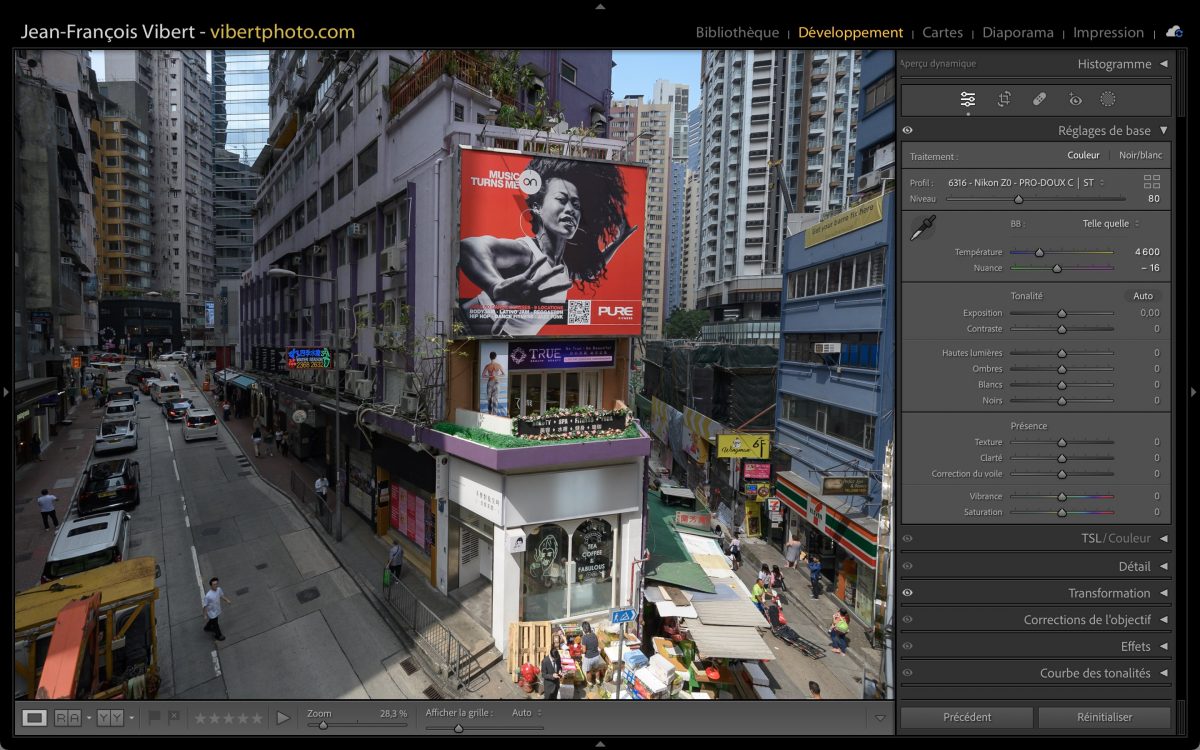This screenshot has height=750, width=1200.
Task: Open the profile browser grid icon
Action: 1152,182
